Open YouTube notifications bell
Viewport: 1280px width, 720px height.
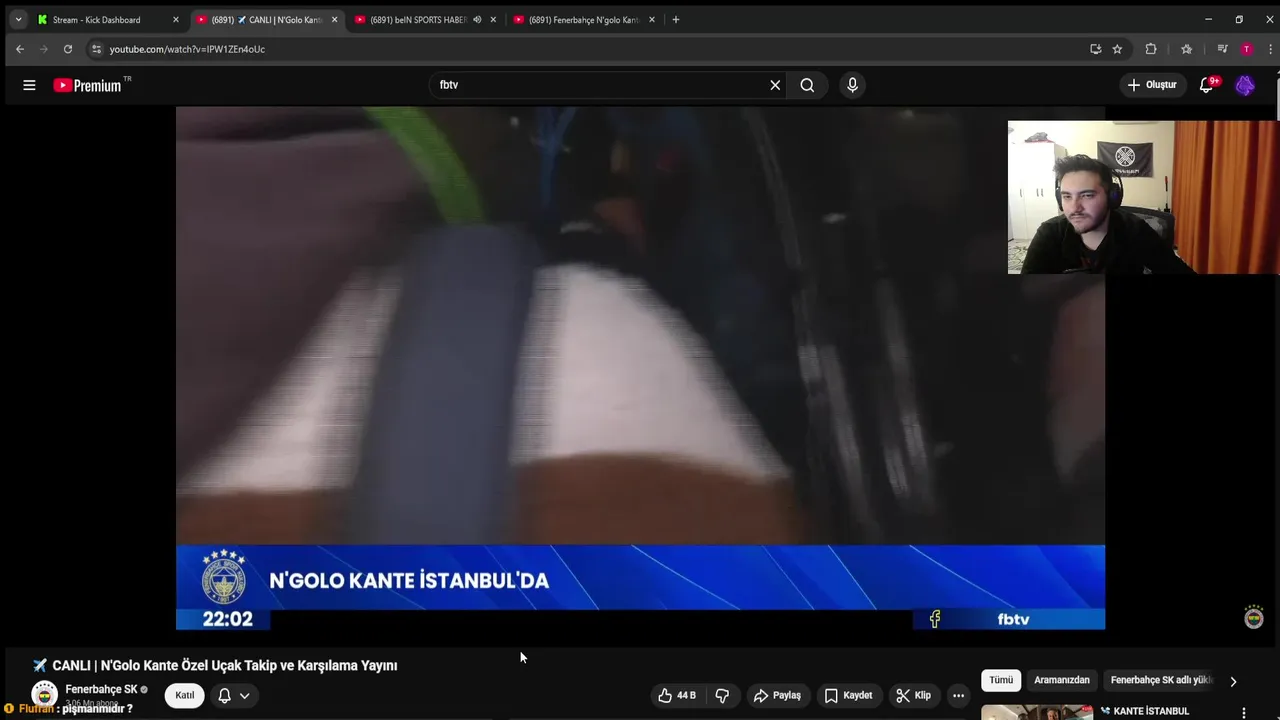(1207, 85)
